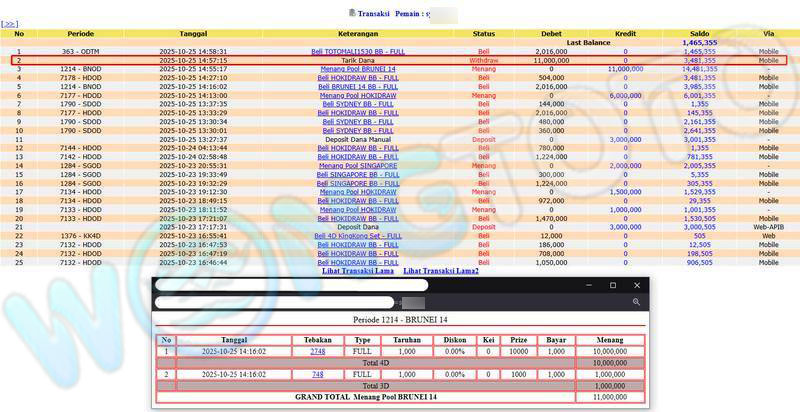Click the [>>] navigation link at top left
The image size is (800, 412).
pos(9,22)
